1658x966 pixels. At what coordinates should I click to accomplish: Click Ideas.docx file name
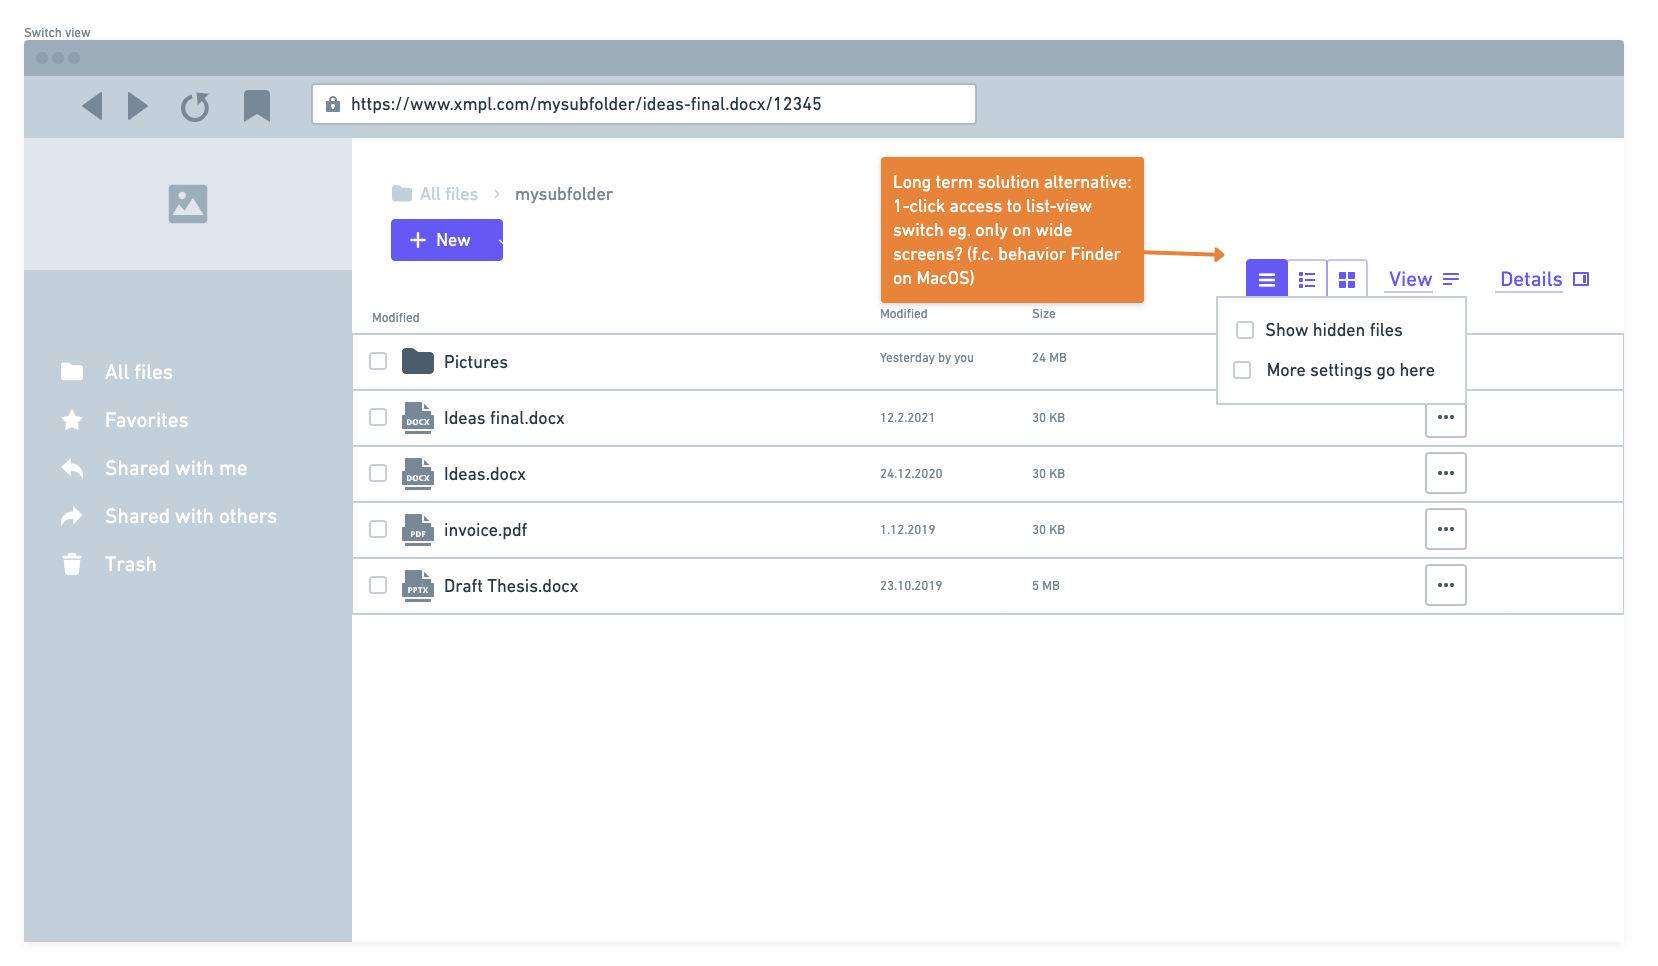coord(485,474)
